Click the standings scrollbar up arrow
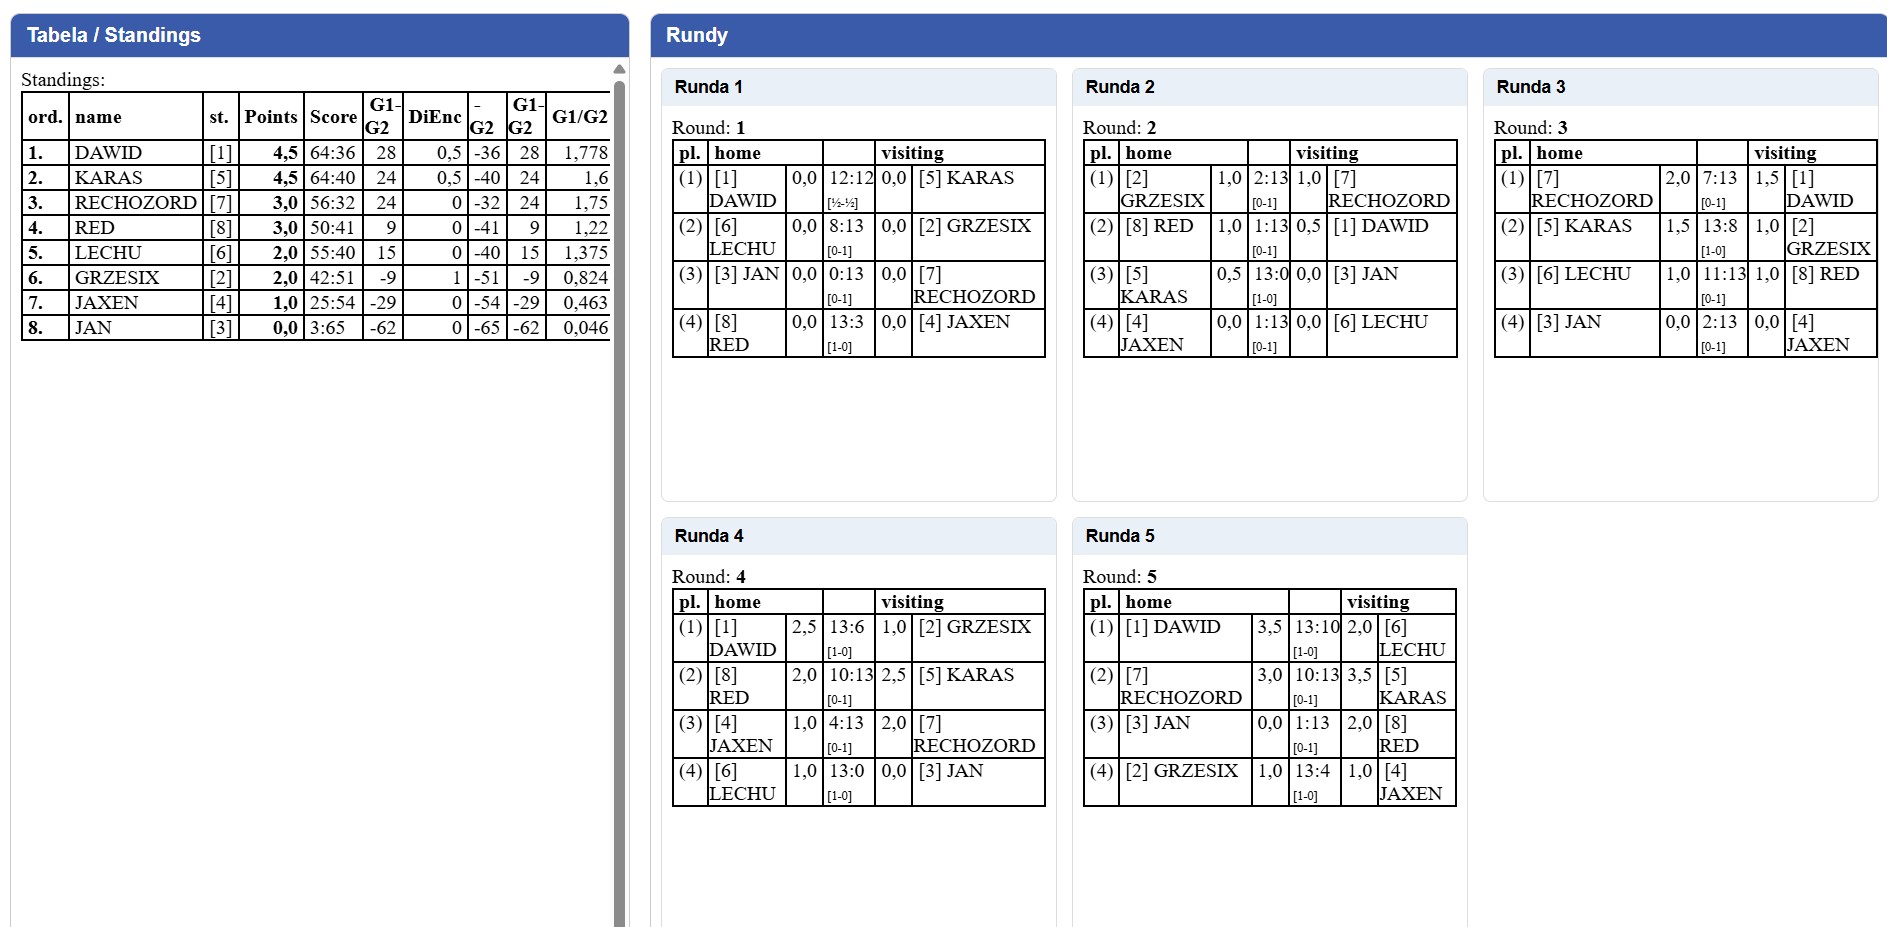This screenshot has height=927, width=1887. click(x=619, y=69)
